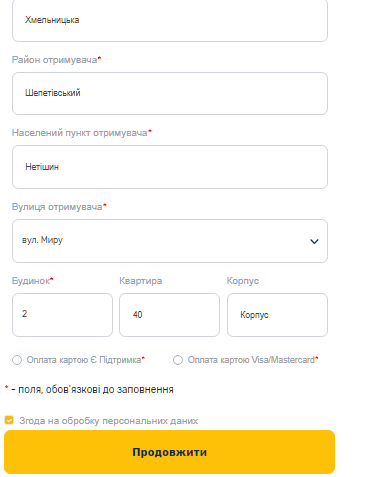Click the Продовжити button

coord(169,452)
